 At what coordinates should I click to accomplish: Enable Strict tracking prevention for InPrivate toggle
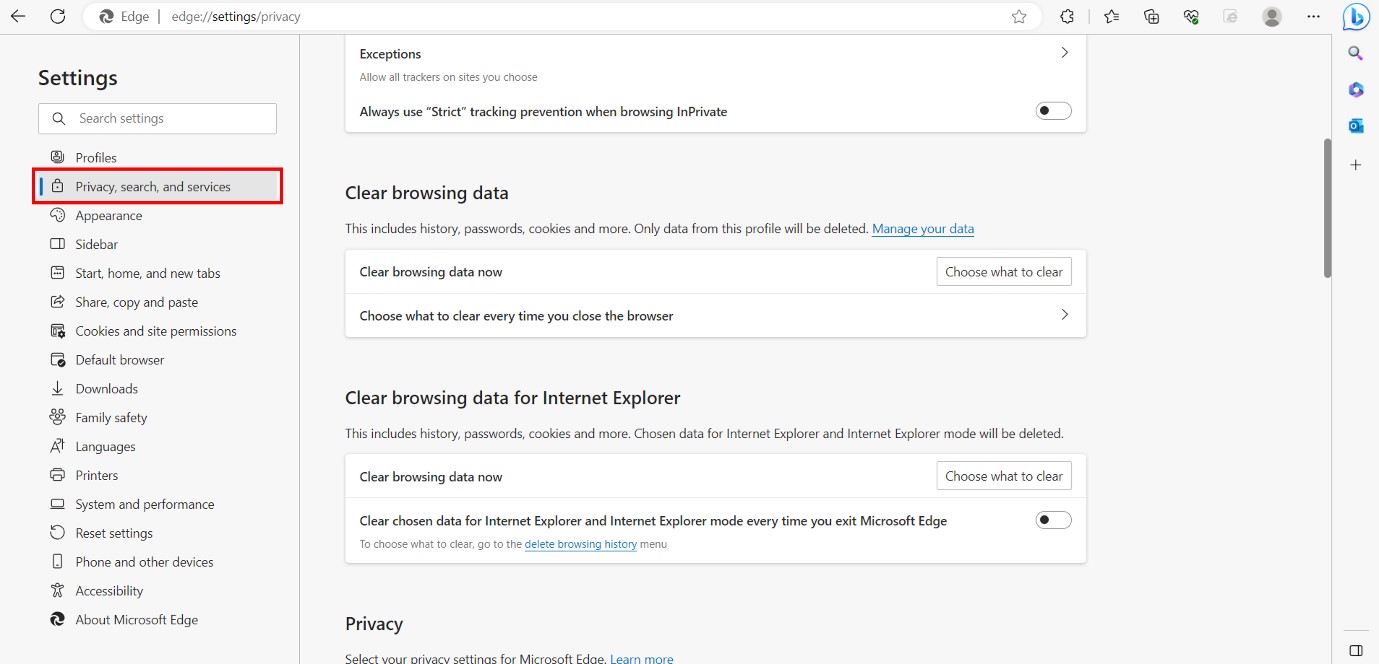pos(1053,111)
